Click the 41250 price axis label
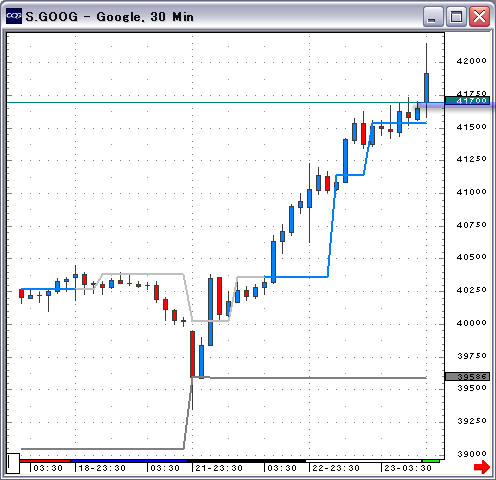The image size is (496, 480). tap(471, 159)
